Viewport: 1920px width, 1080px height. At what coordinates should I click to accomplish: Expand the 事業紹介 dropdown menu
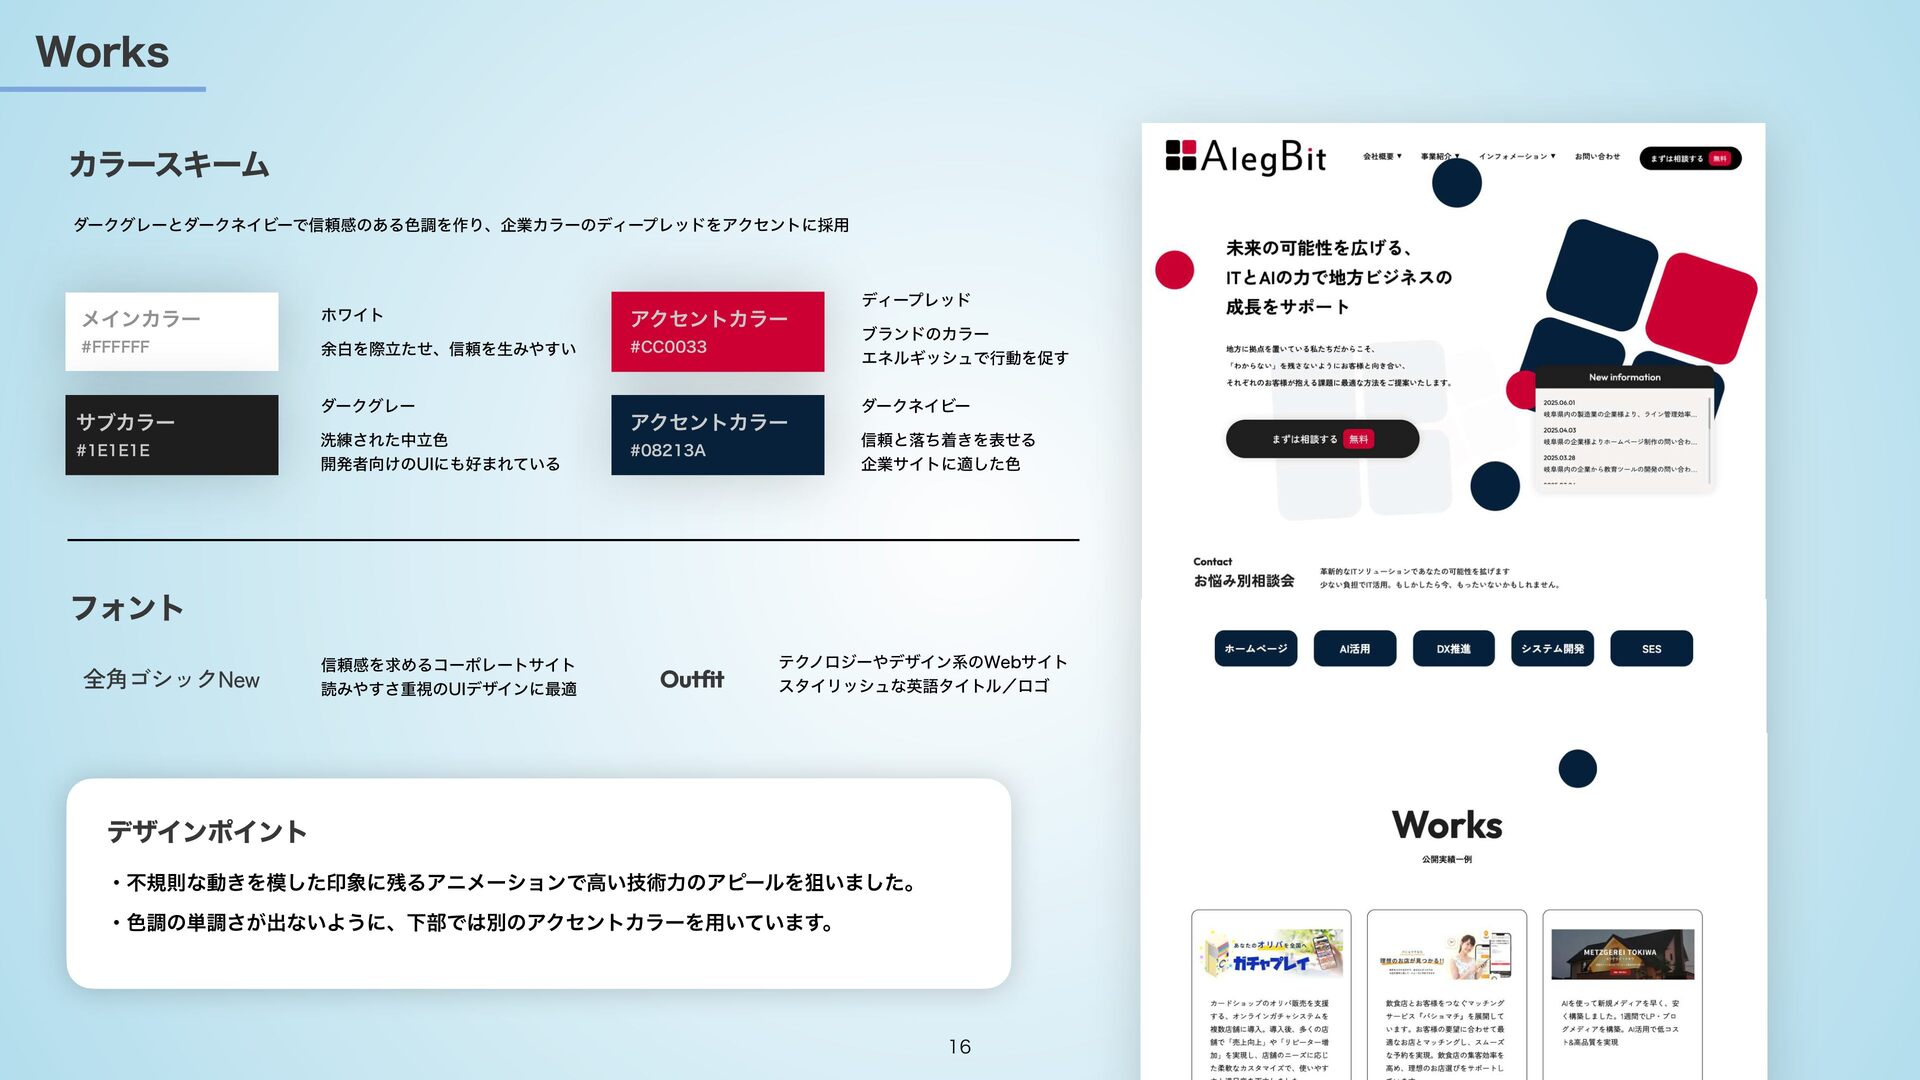pyautogui.click(x=1439, y=157)
